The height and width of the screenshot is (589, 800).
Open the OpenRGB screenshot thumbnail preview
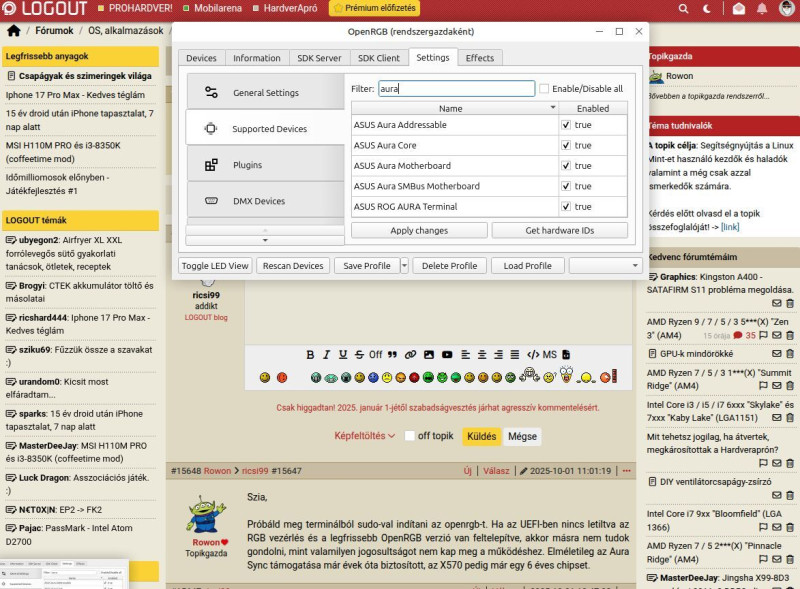[64, 574]
